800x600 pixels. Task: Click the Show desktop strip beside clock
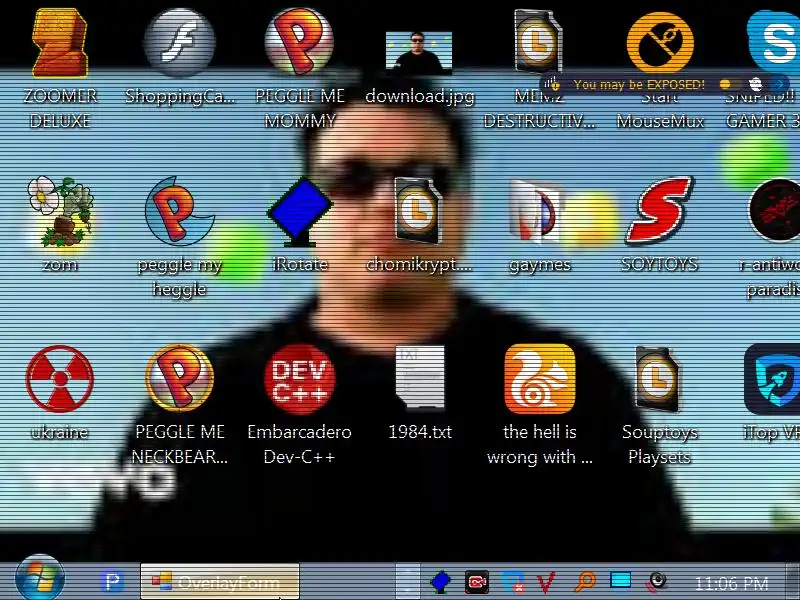[x=793, y=582]
